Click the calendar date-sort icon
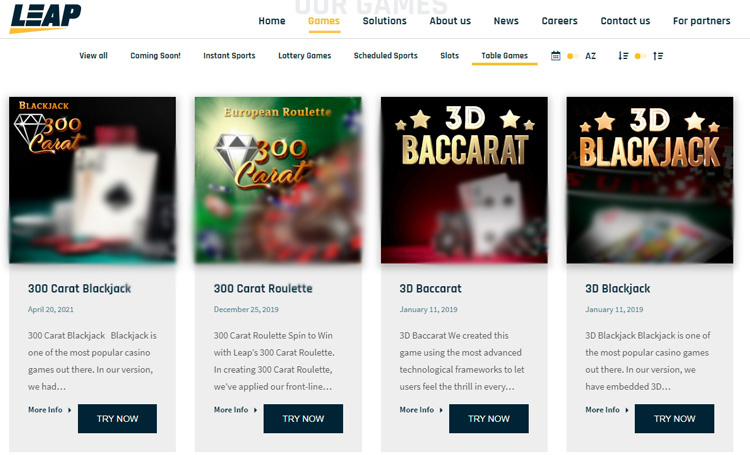 (555, 55)
